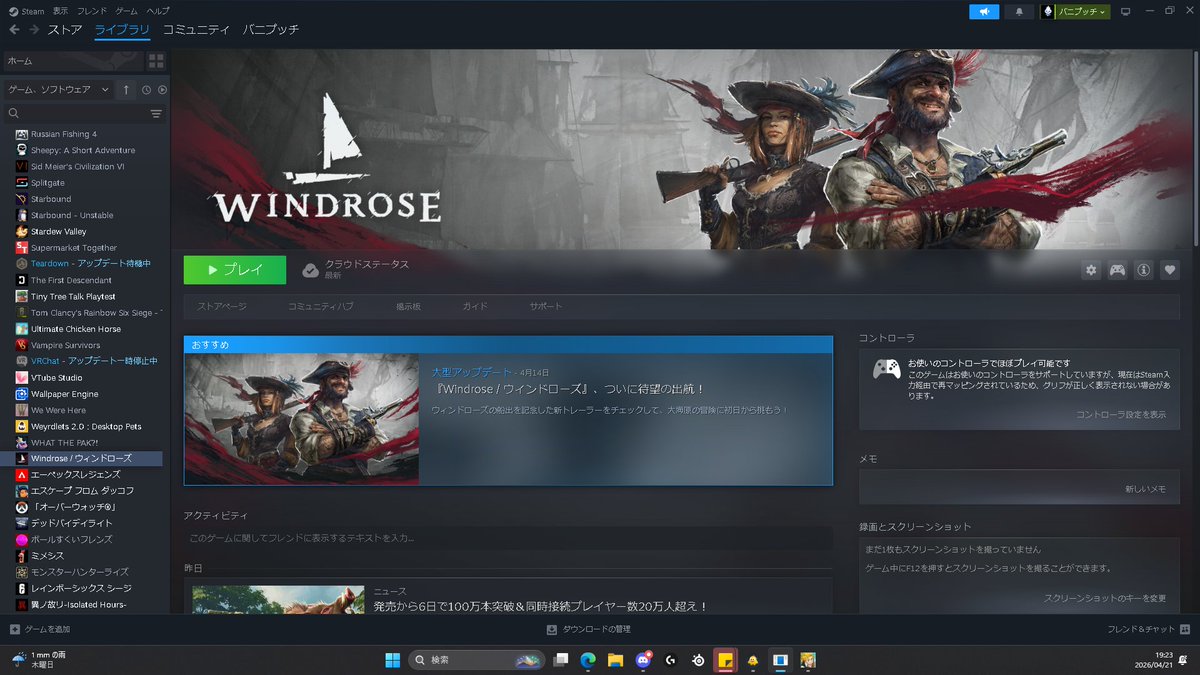The image size is (1200, 675).
Task: Go to the コミュニティ tab
Action: pos(196,30)
